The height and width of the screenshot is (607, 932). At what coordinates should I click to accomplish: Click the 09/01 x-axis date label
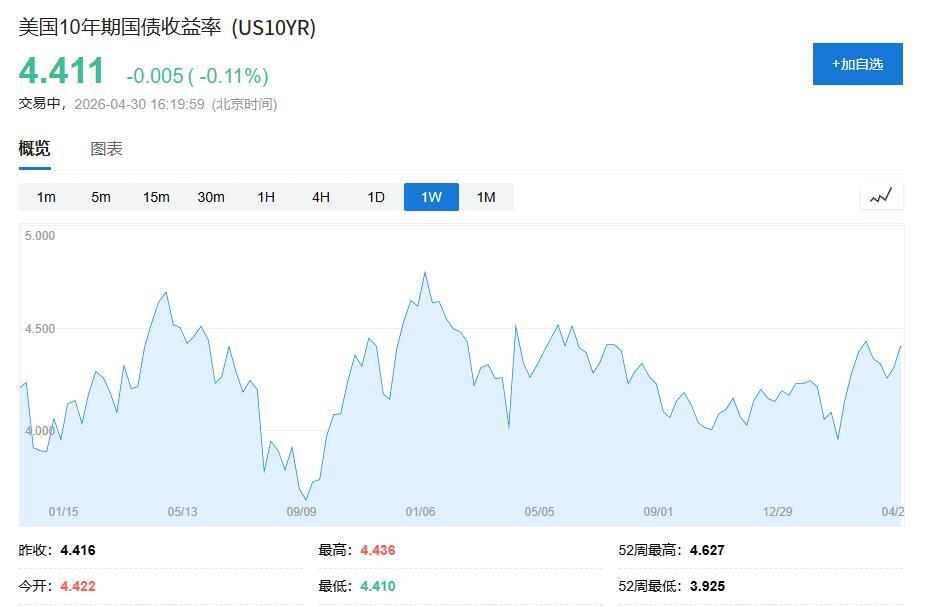[658, 511]
